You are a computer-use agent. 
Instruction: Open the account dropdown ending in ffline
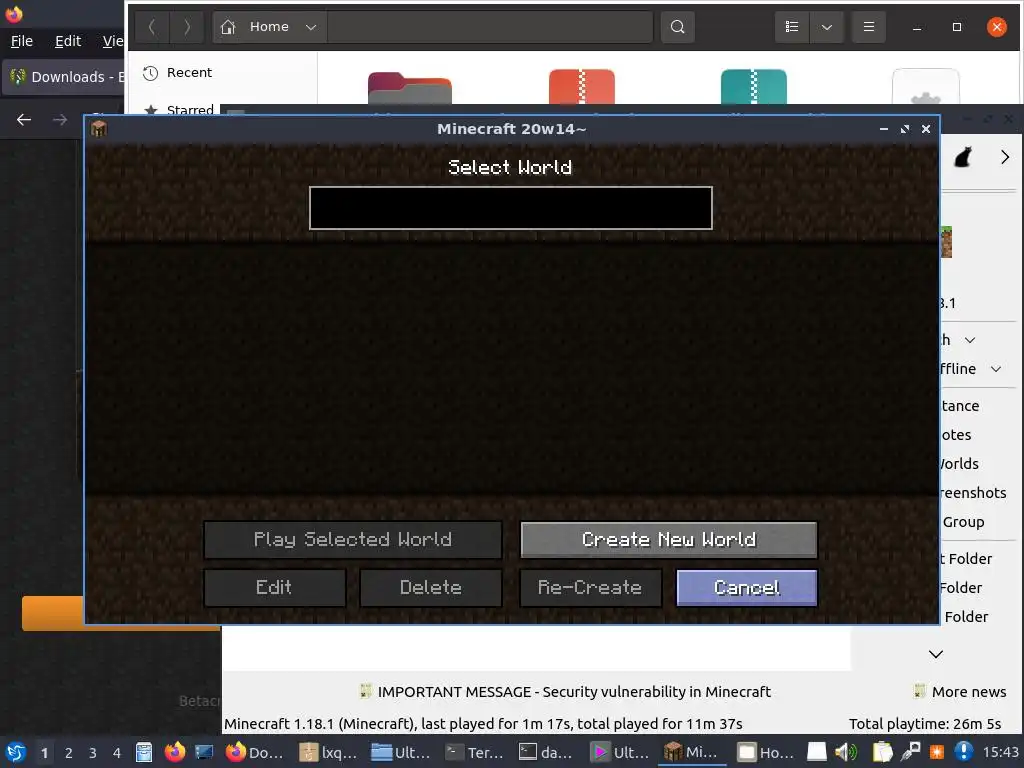point(996,369)
